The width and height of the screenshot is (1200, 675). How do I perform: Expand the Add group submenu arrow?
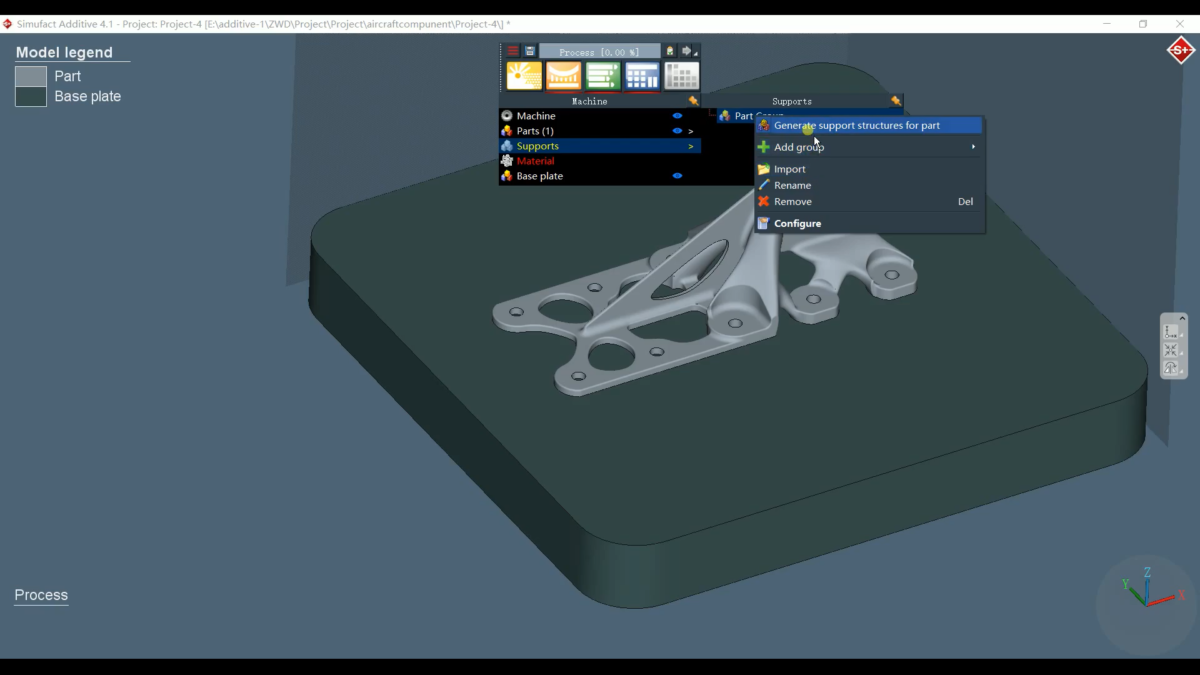[x=973, y=147]
